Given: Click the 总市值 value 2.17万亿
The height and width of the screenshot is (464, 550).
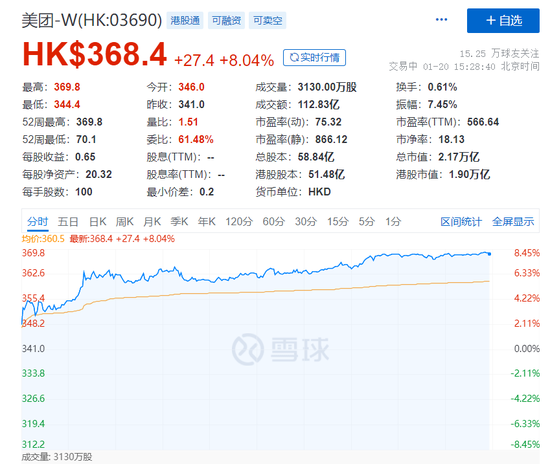Looking at the screenshot, I should click(458, 157).
